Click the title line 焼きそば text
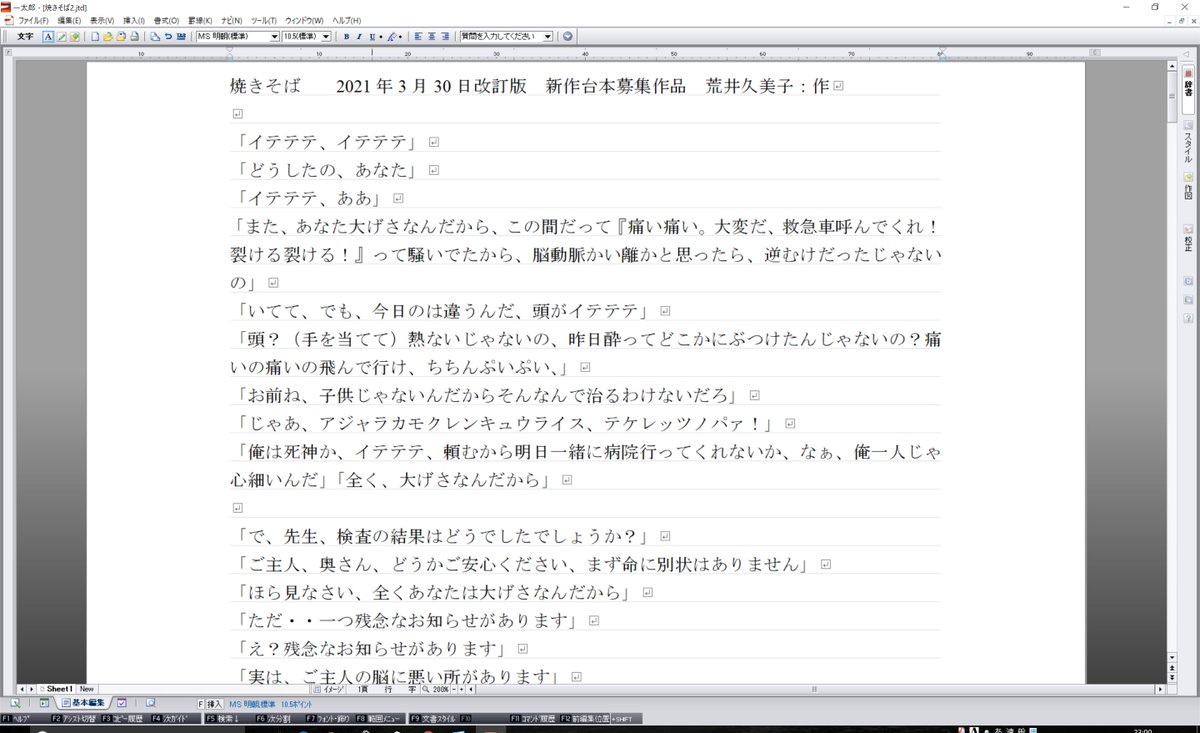Viewport: 1200px width, 733px height. tap(265, 86)
